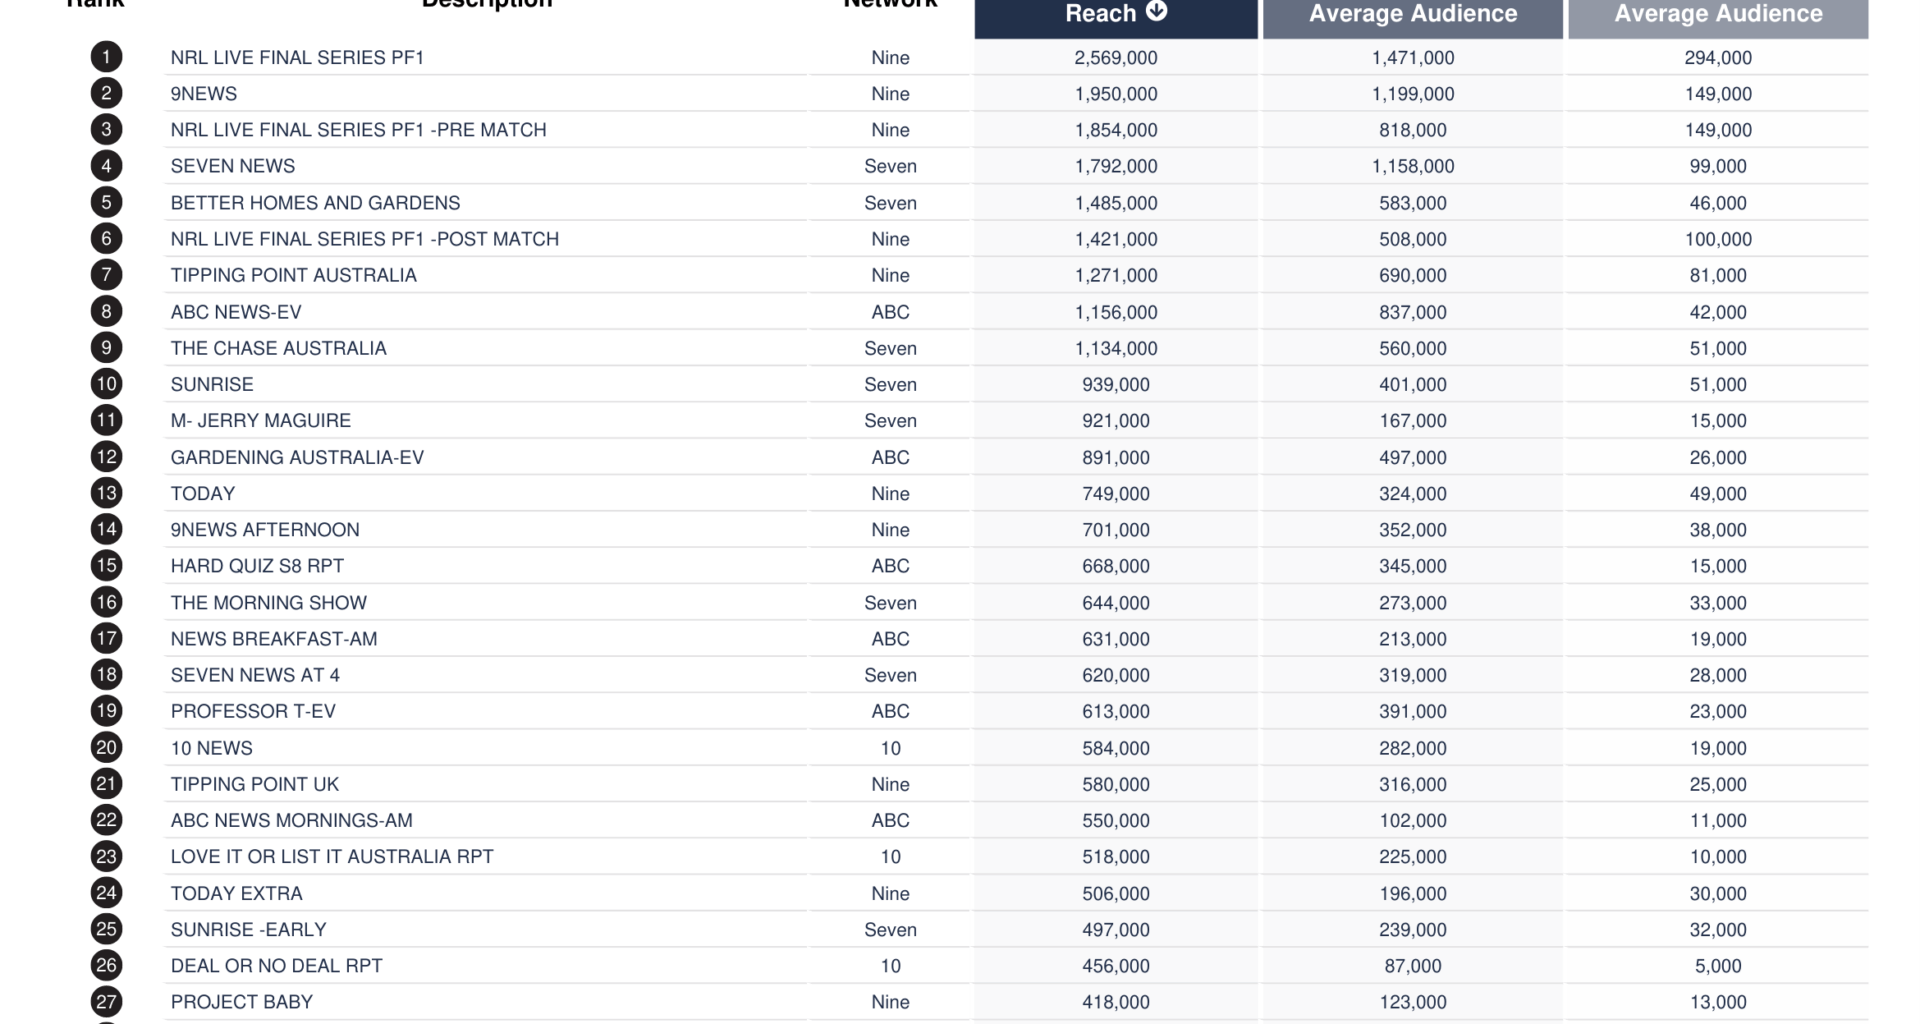1920x1024 pixels.
Task: Click the rank 19 circle badge
Action: click(106, 711)
